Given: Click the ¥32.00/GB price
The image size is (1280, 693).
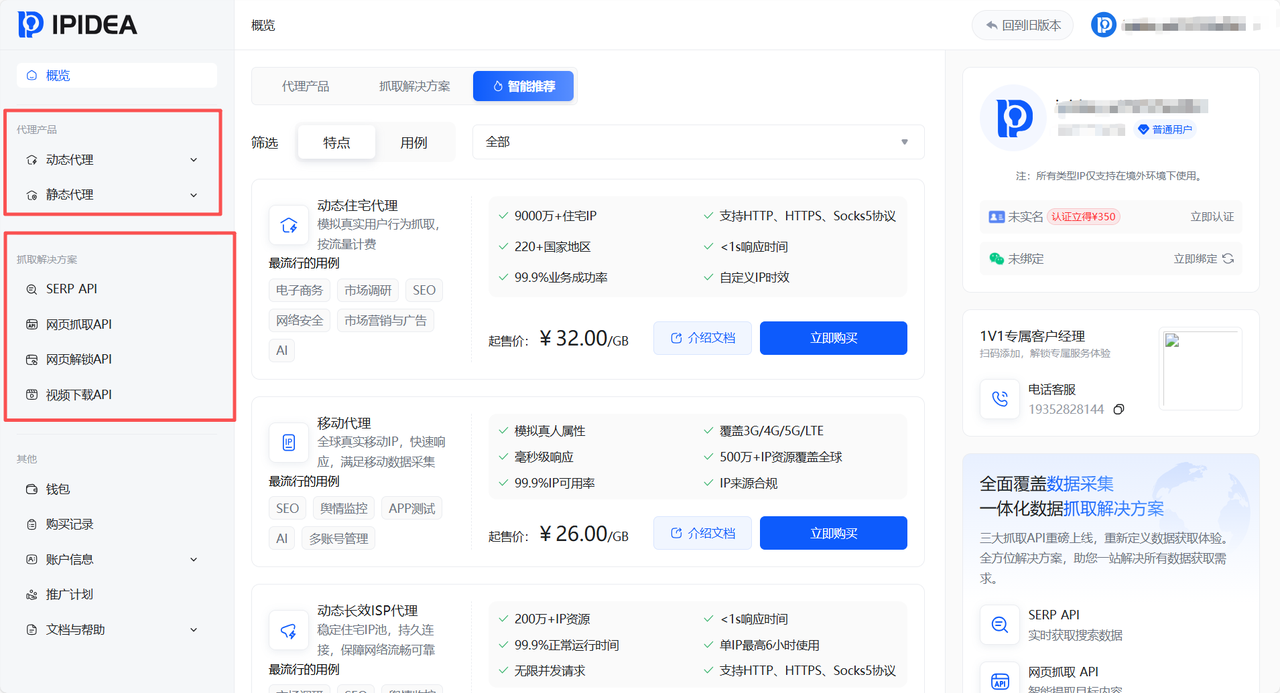Looking at the screenshot, I should click(583, 338).
